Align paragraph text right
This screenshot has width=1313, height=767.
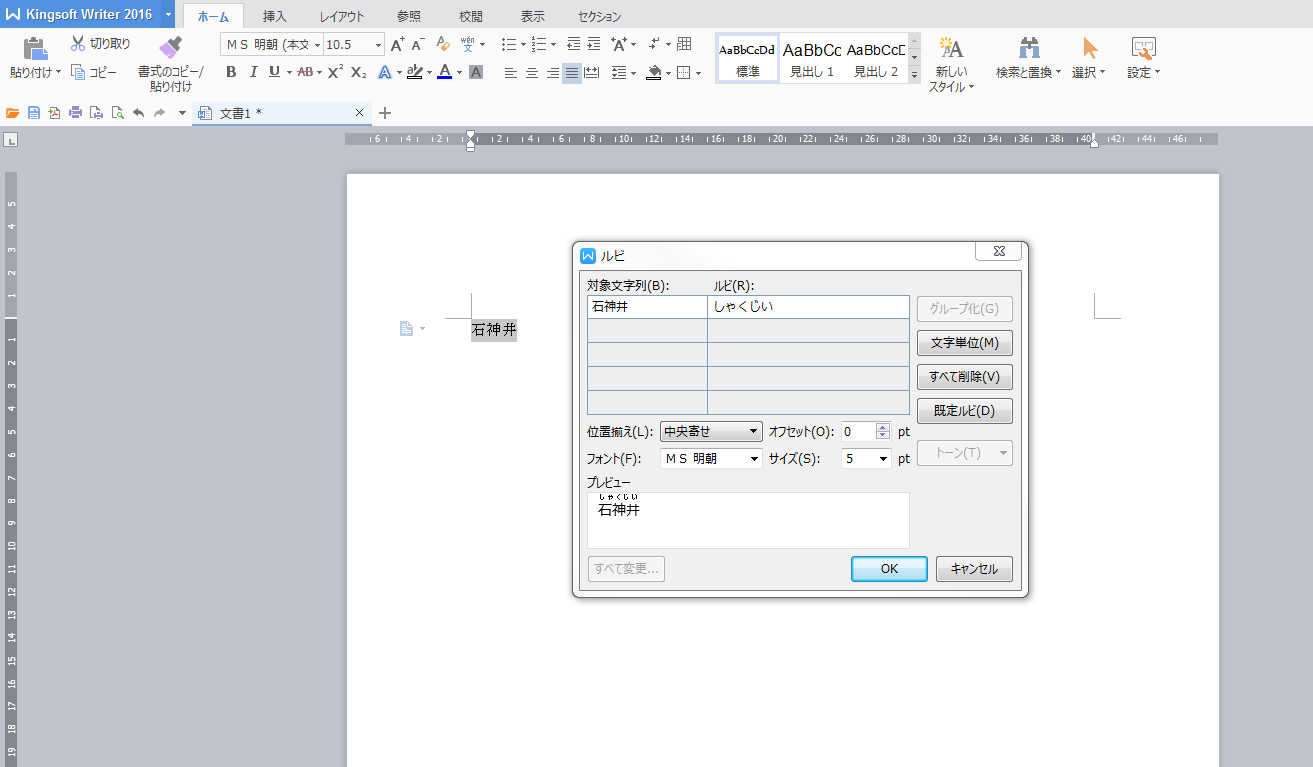[x=552, y=72]
